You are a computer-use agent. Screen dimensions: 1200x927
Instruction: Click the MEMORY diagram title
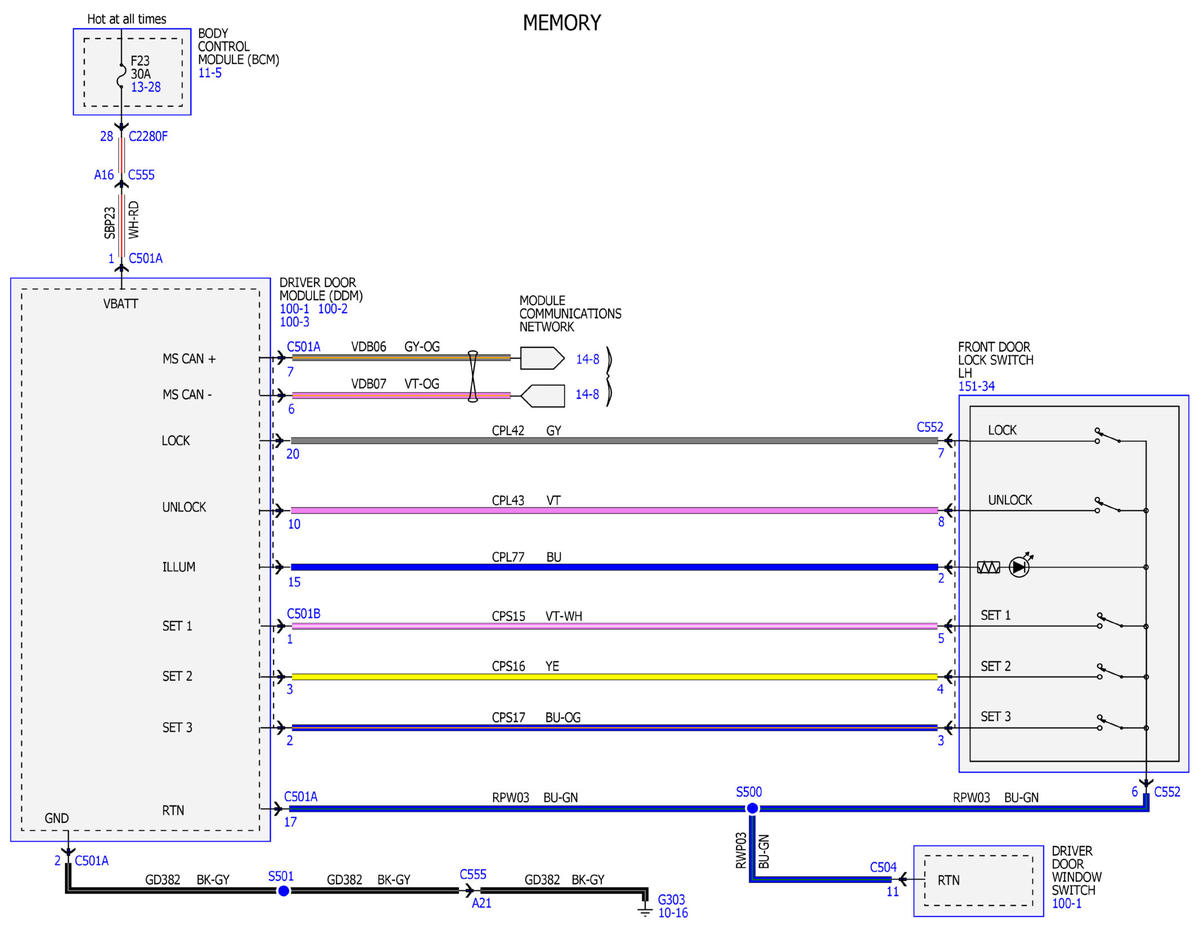pos(562,22)
